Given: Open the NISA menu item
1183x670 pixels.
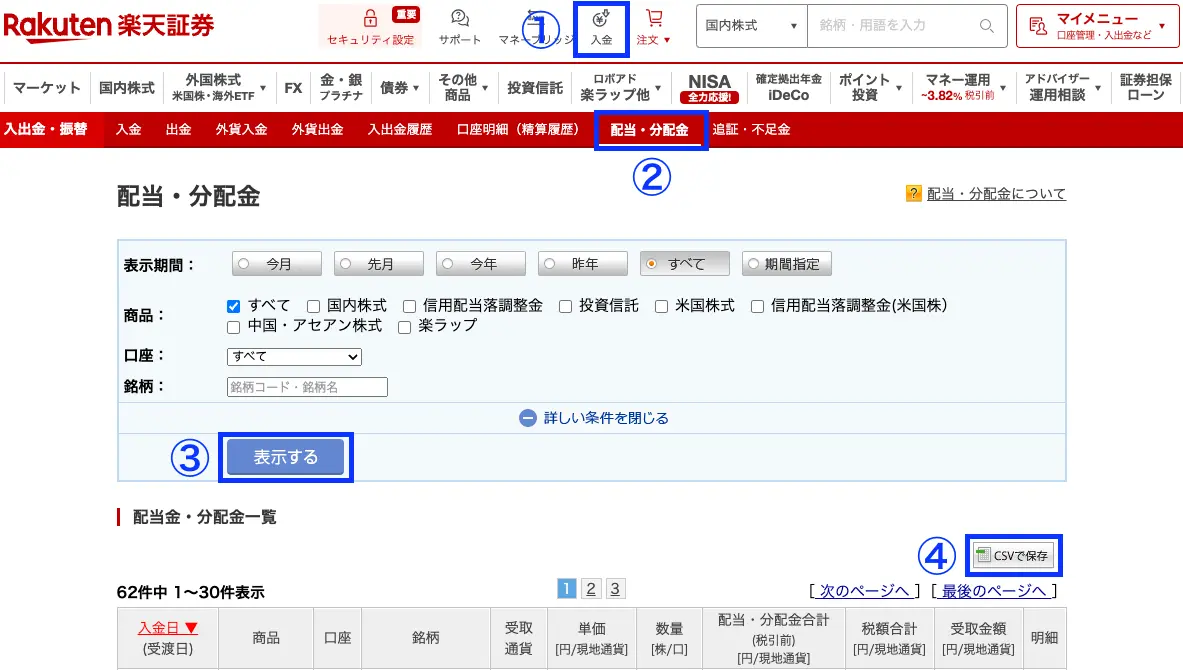Looking at the screenshot, I should 709,88.
